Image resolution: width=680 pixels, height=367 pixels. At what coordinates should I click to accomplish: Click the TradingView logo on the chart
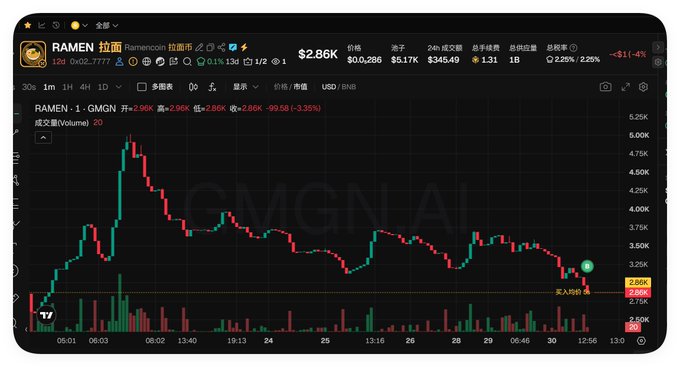(47, 315)
